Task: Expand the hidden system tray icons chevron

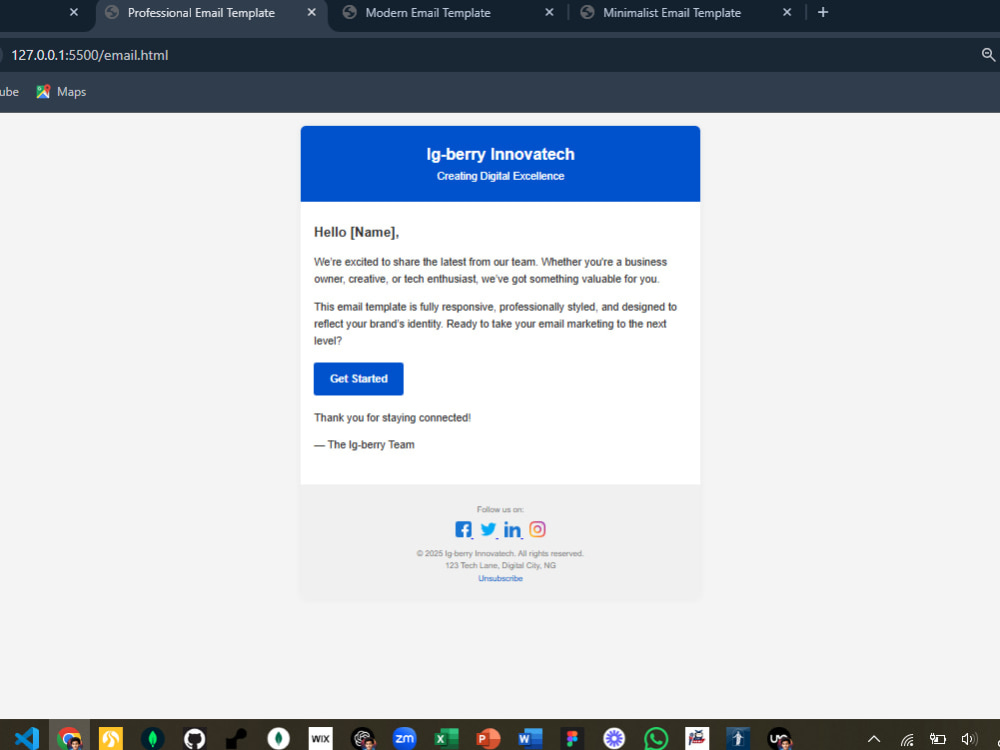Action: 874,739
